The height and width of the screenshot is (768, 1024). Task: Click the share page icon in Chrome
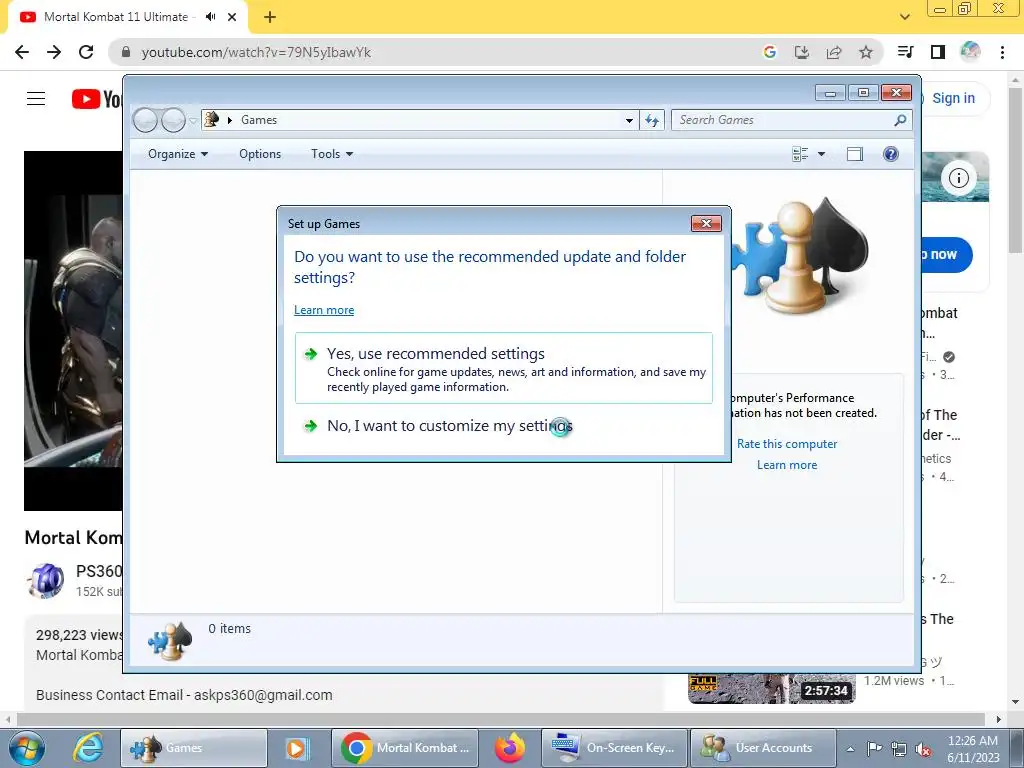coord(834,52)
